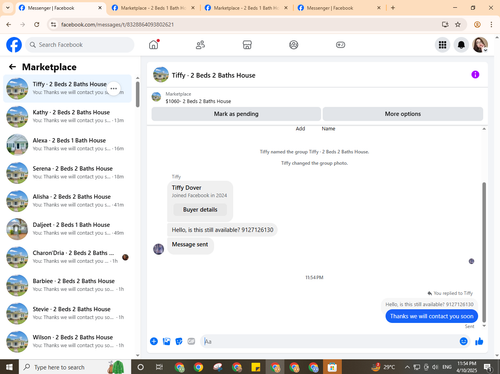Click the Search Facebook field
The image size is (500, 374).
coord(80,45)
